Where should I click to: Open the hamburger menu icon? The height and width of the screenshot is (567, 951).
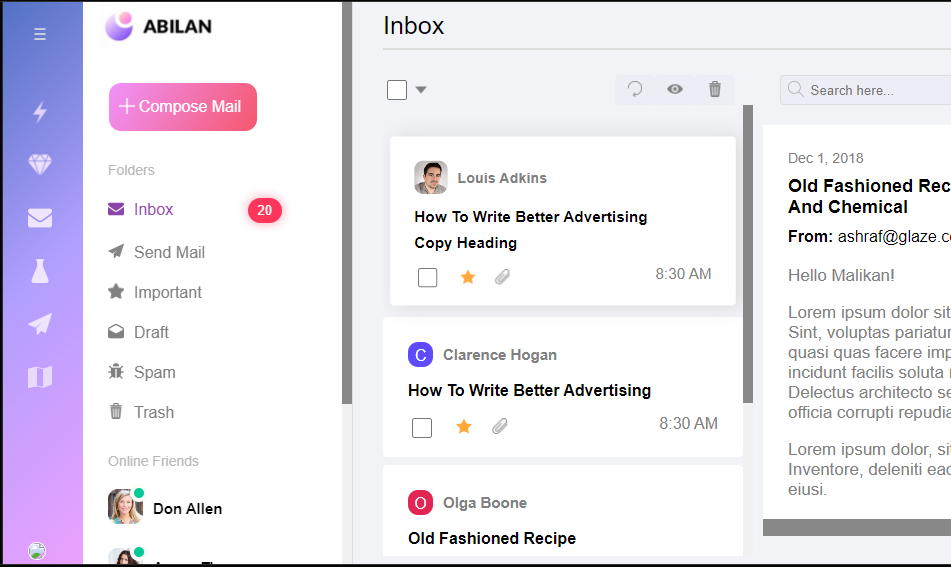point(40,34)
